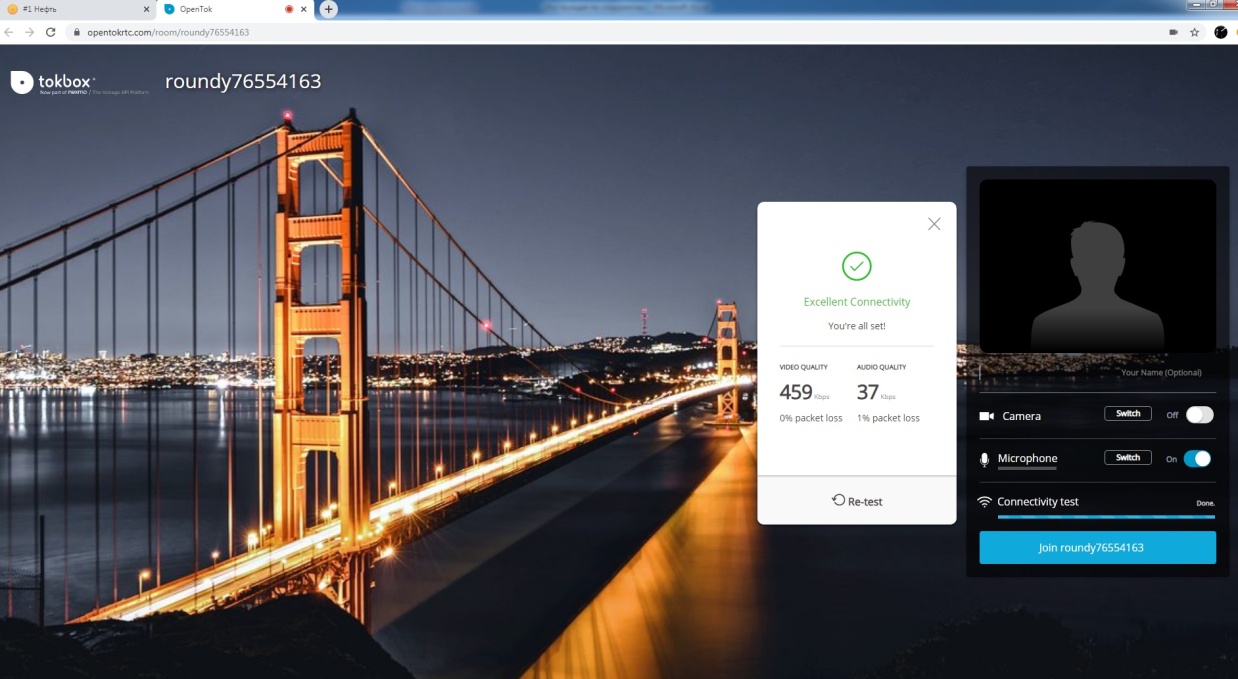Image resolution: width=1238 pixels, height=679 pixels.
Task: Click the Switch button for Camera
Action: coord(1128,414)
